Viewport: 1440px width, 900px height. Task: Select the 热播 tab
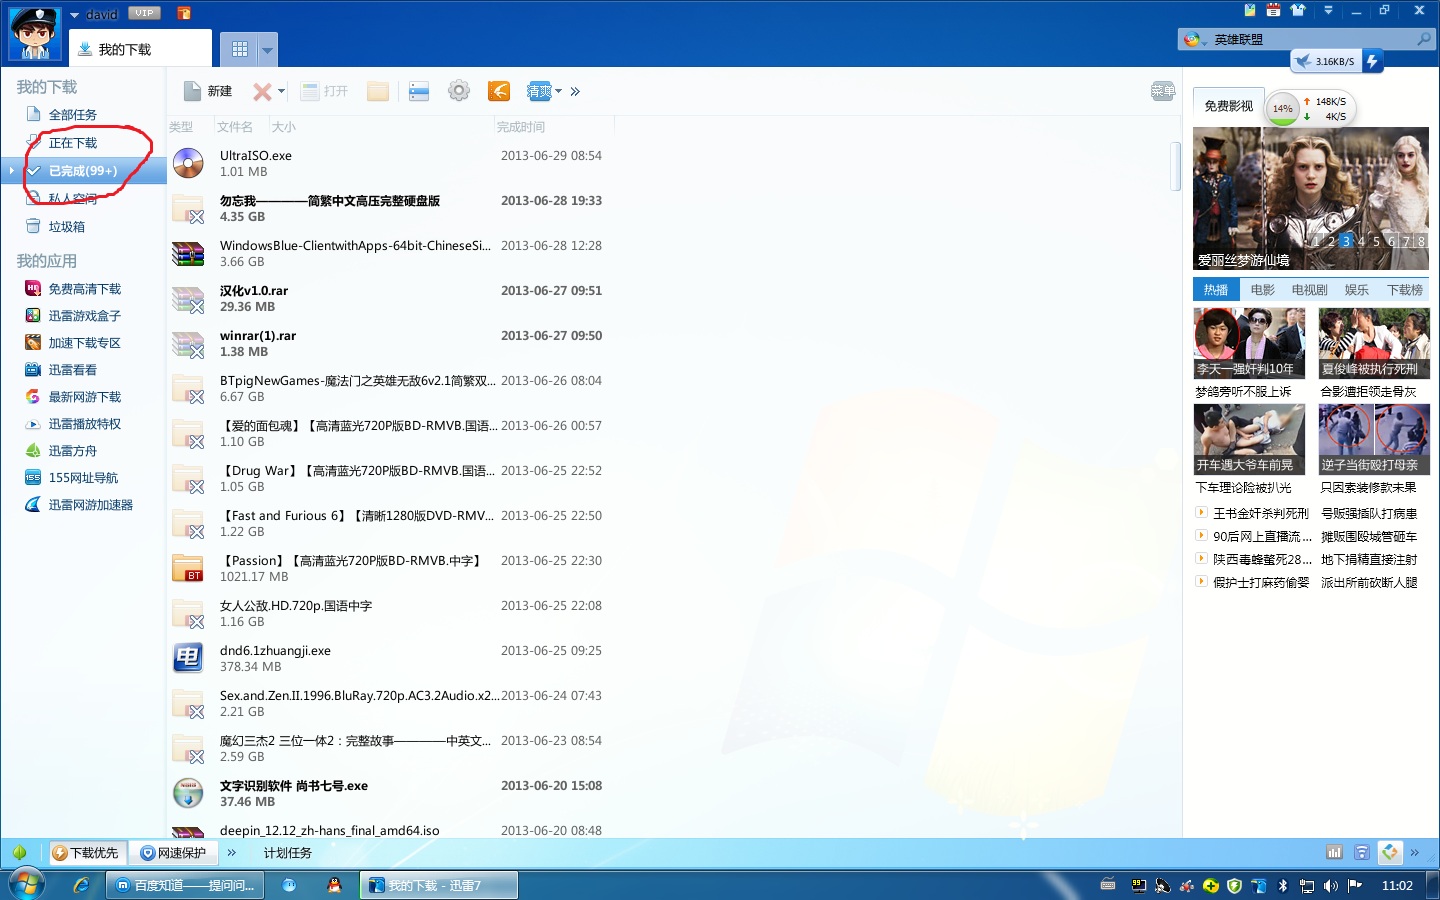click(1216, 290)
